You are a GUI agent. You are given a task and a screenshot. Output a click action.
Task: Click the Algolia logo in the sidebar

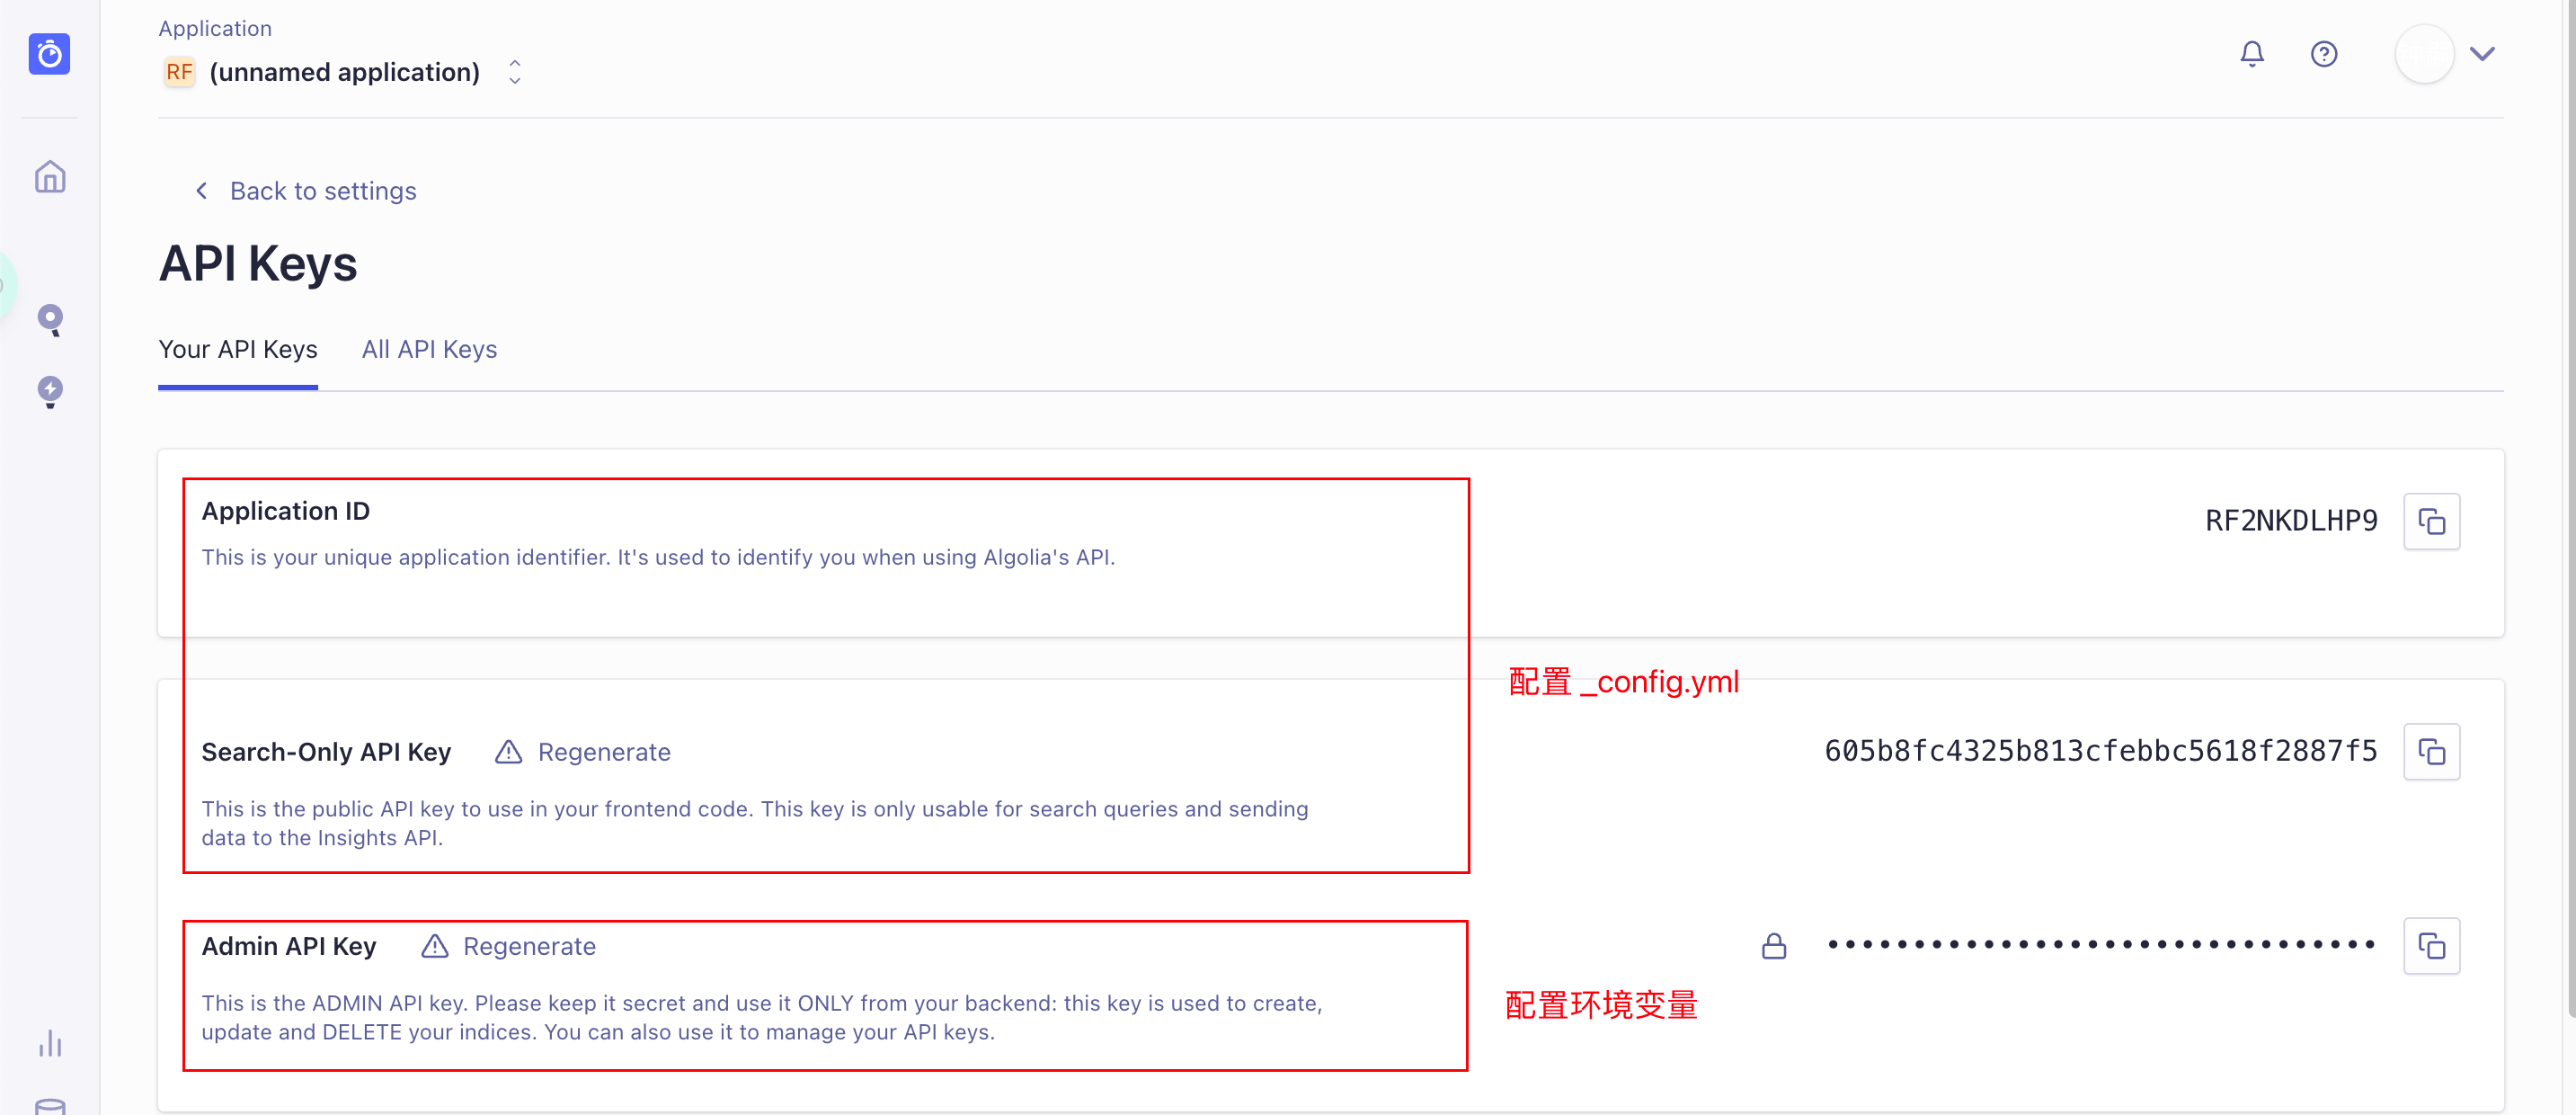coord(49,54)
